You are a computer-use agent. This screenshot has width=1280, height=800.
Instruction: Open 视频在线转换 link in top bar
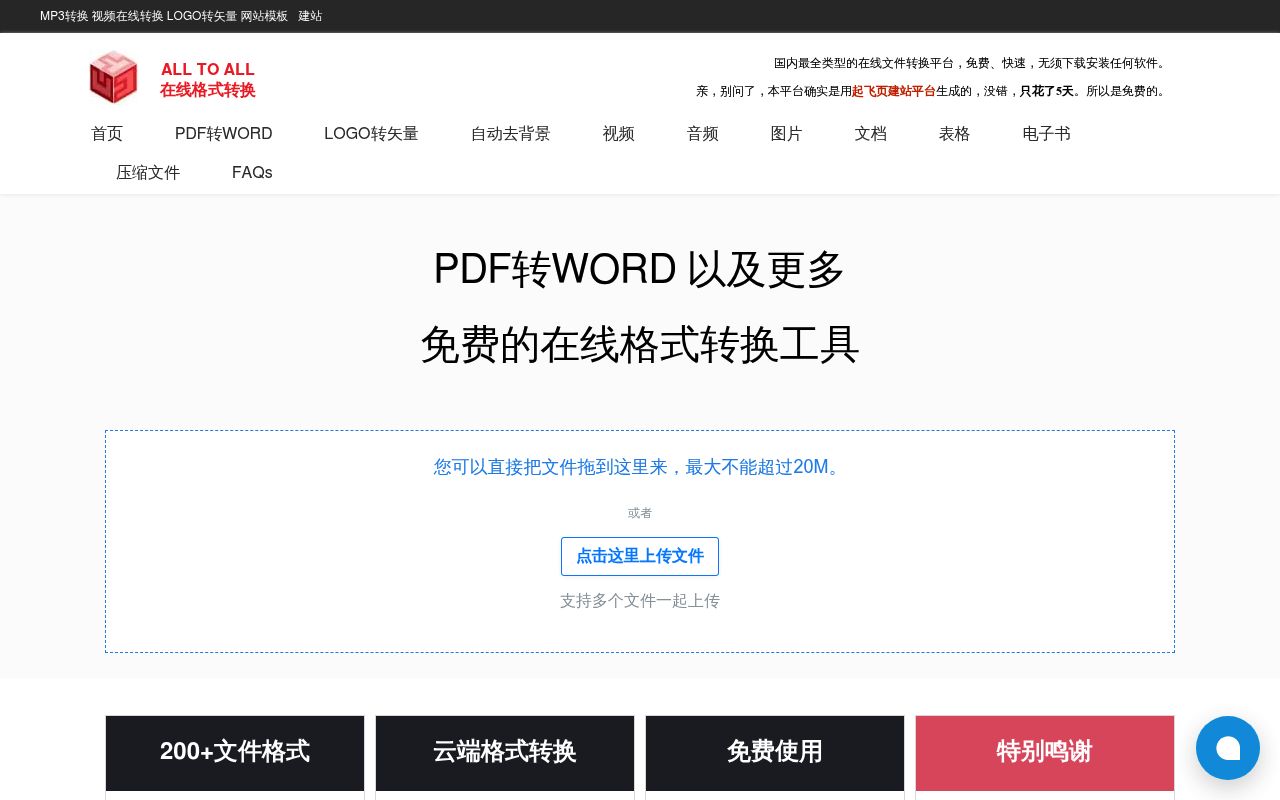pyautogui.click(x=127, y=16)
